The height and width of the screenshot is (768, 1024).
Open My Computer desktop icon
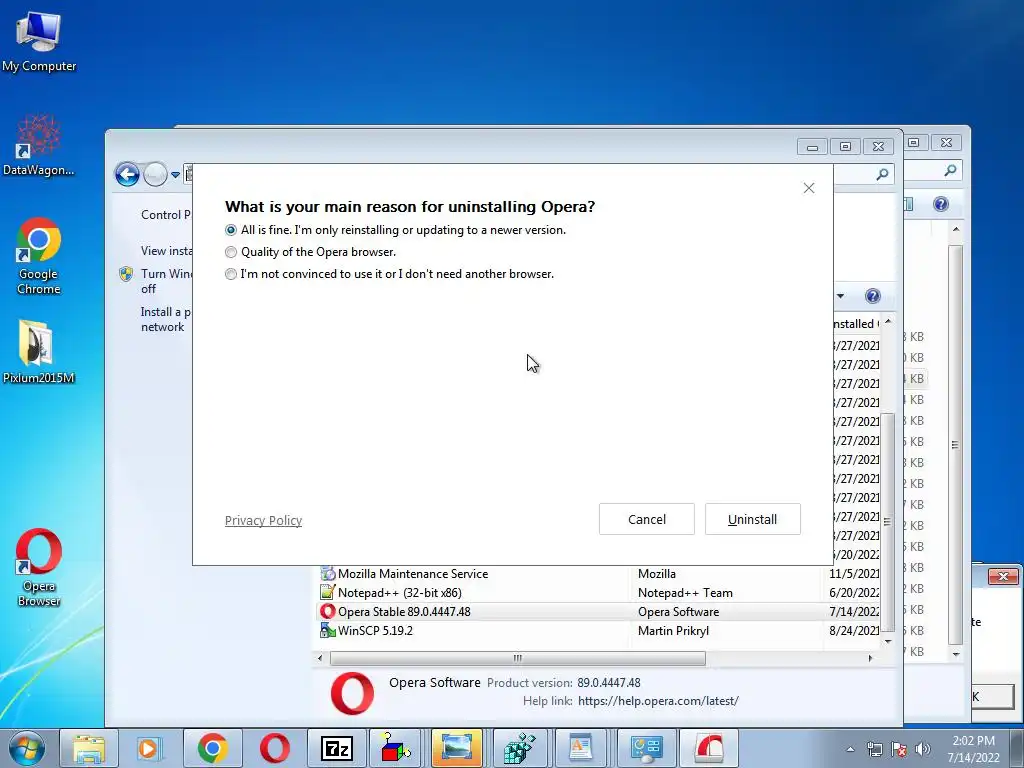click(39, 42)
